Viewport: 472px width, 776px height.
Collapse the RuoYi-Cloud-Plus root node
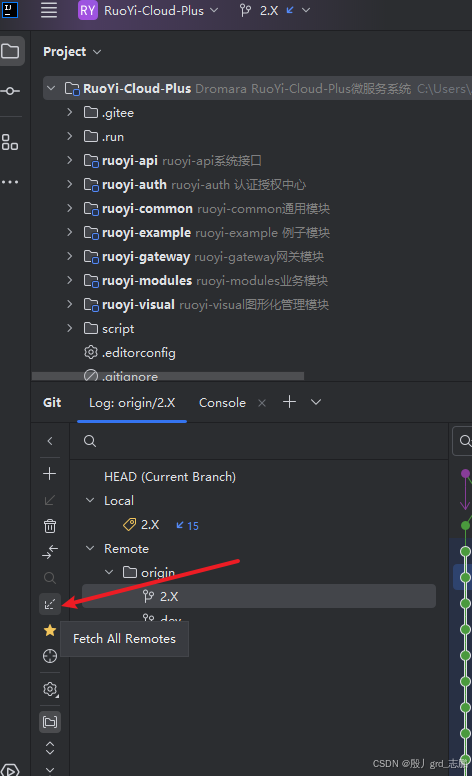[51, 89]
